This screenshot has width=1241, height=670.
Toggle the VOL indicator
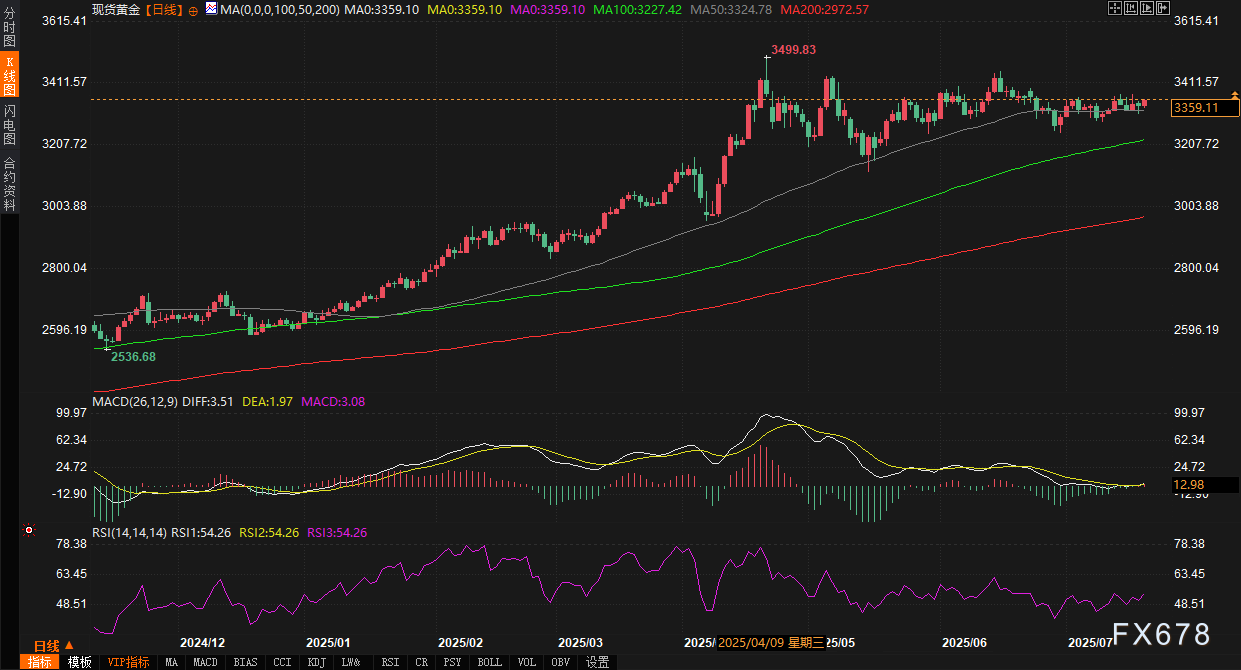click(x=527, y=662)
